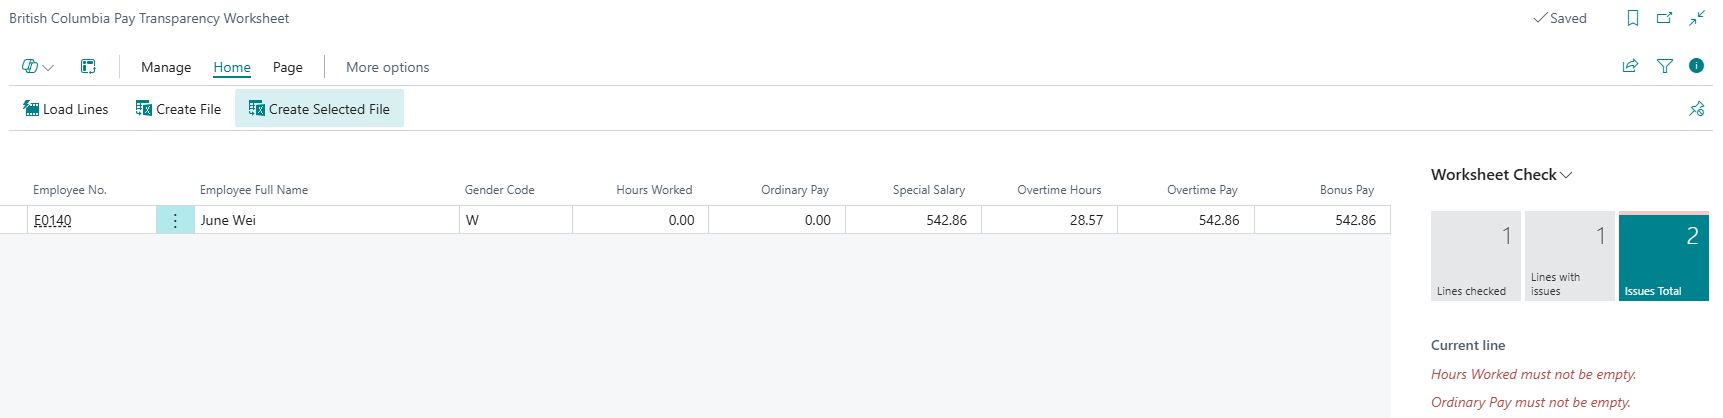Toggle the FactBox info pane icon
The width and height of the screenshot is (1723, 418).
point(1696,66)
